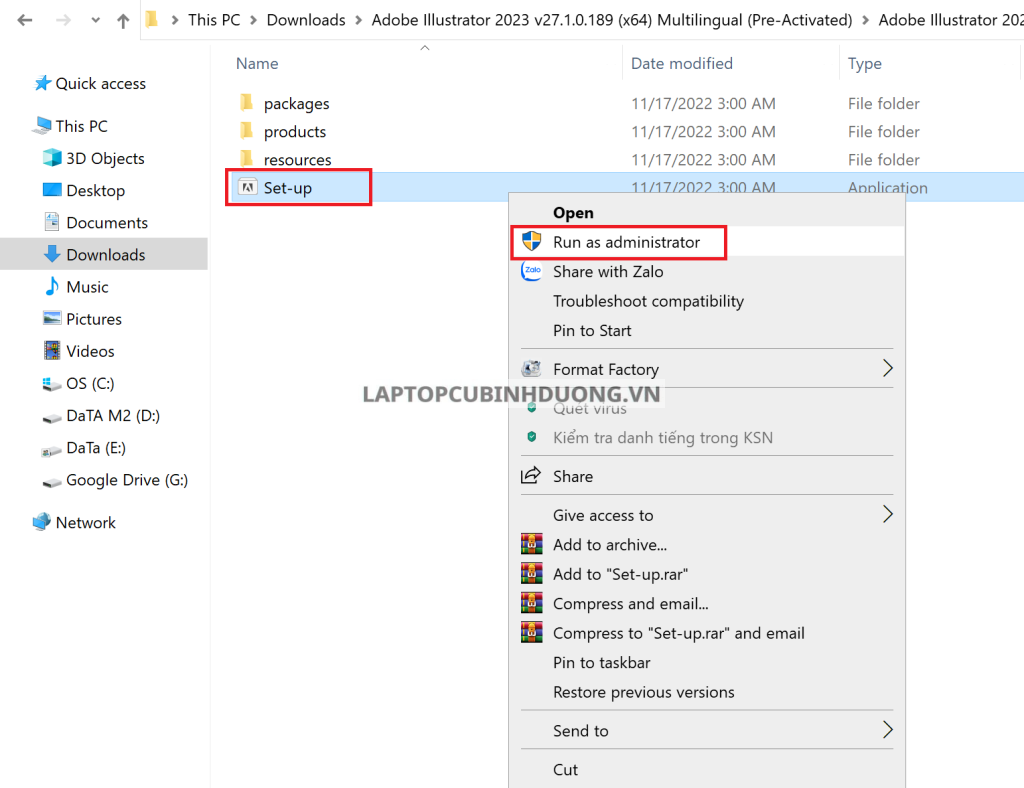Choose Add to archive...
This screenshot has height=788, width=1024.
pos(610,544)
